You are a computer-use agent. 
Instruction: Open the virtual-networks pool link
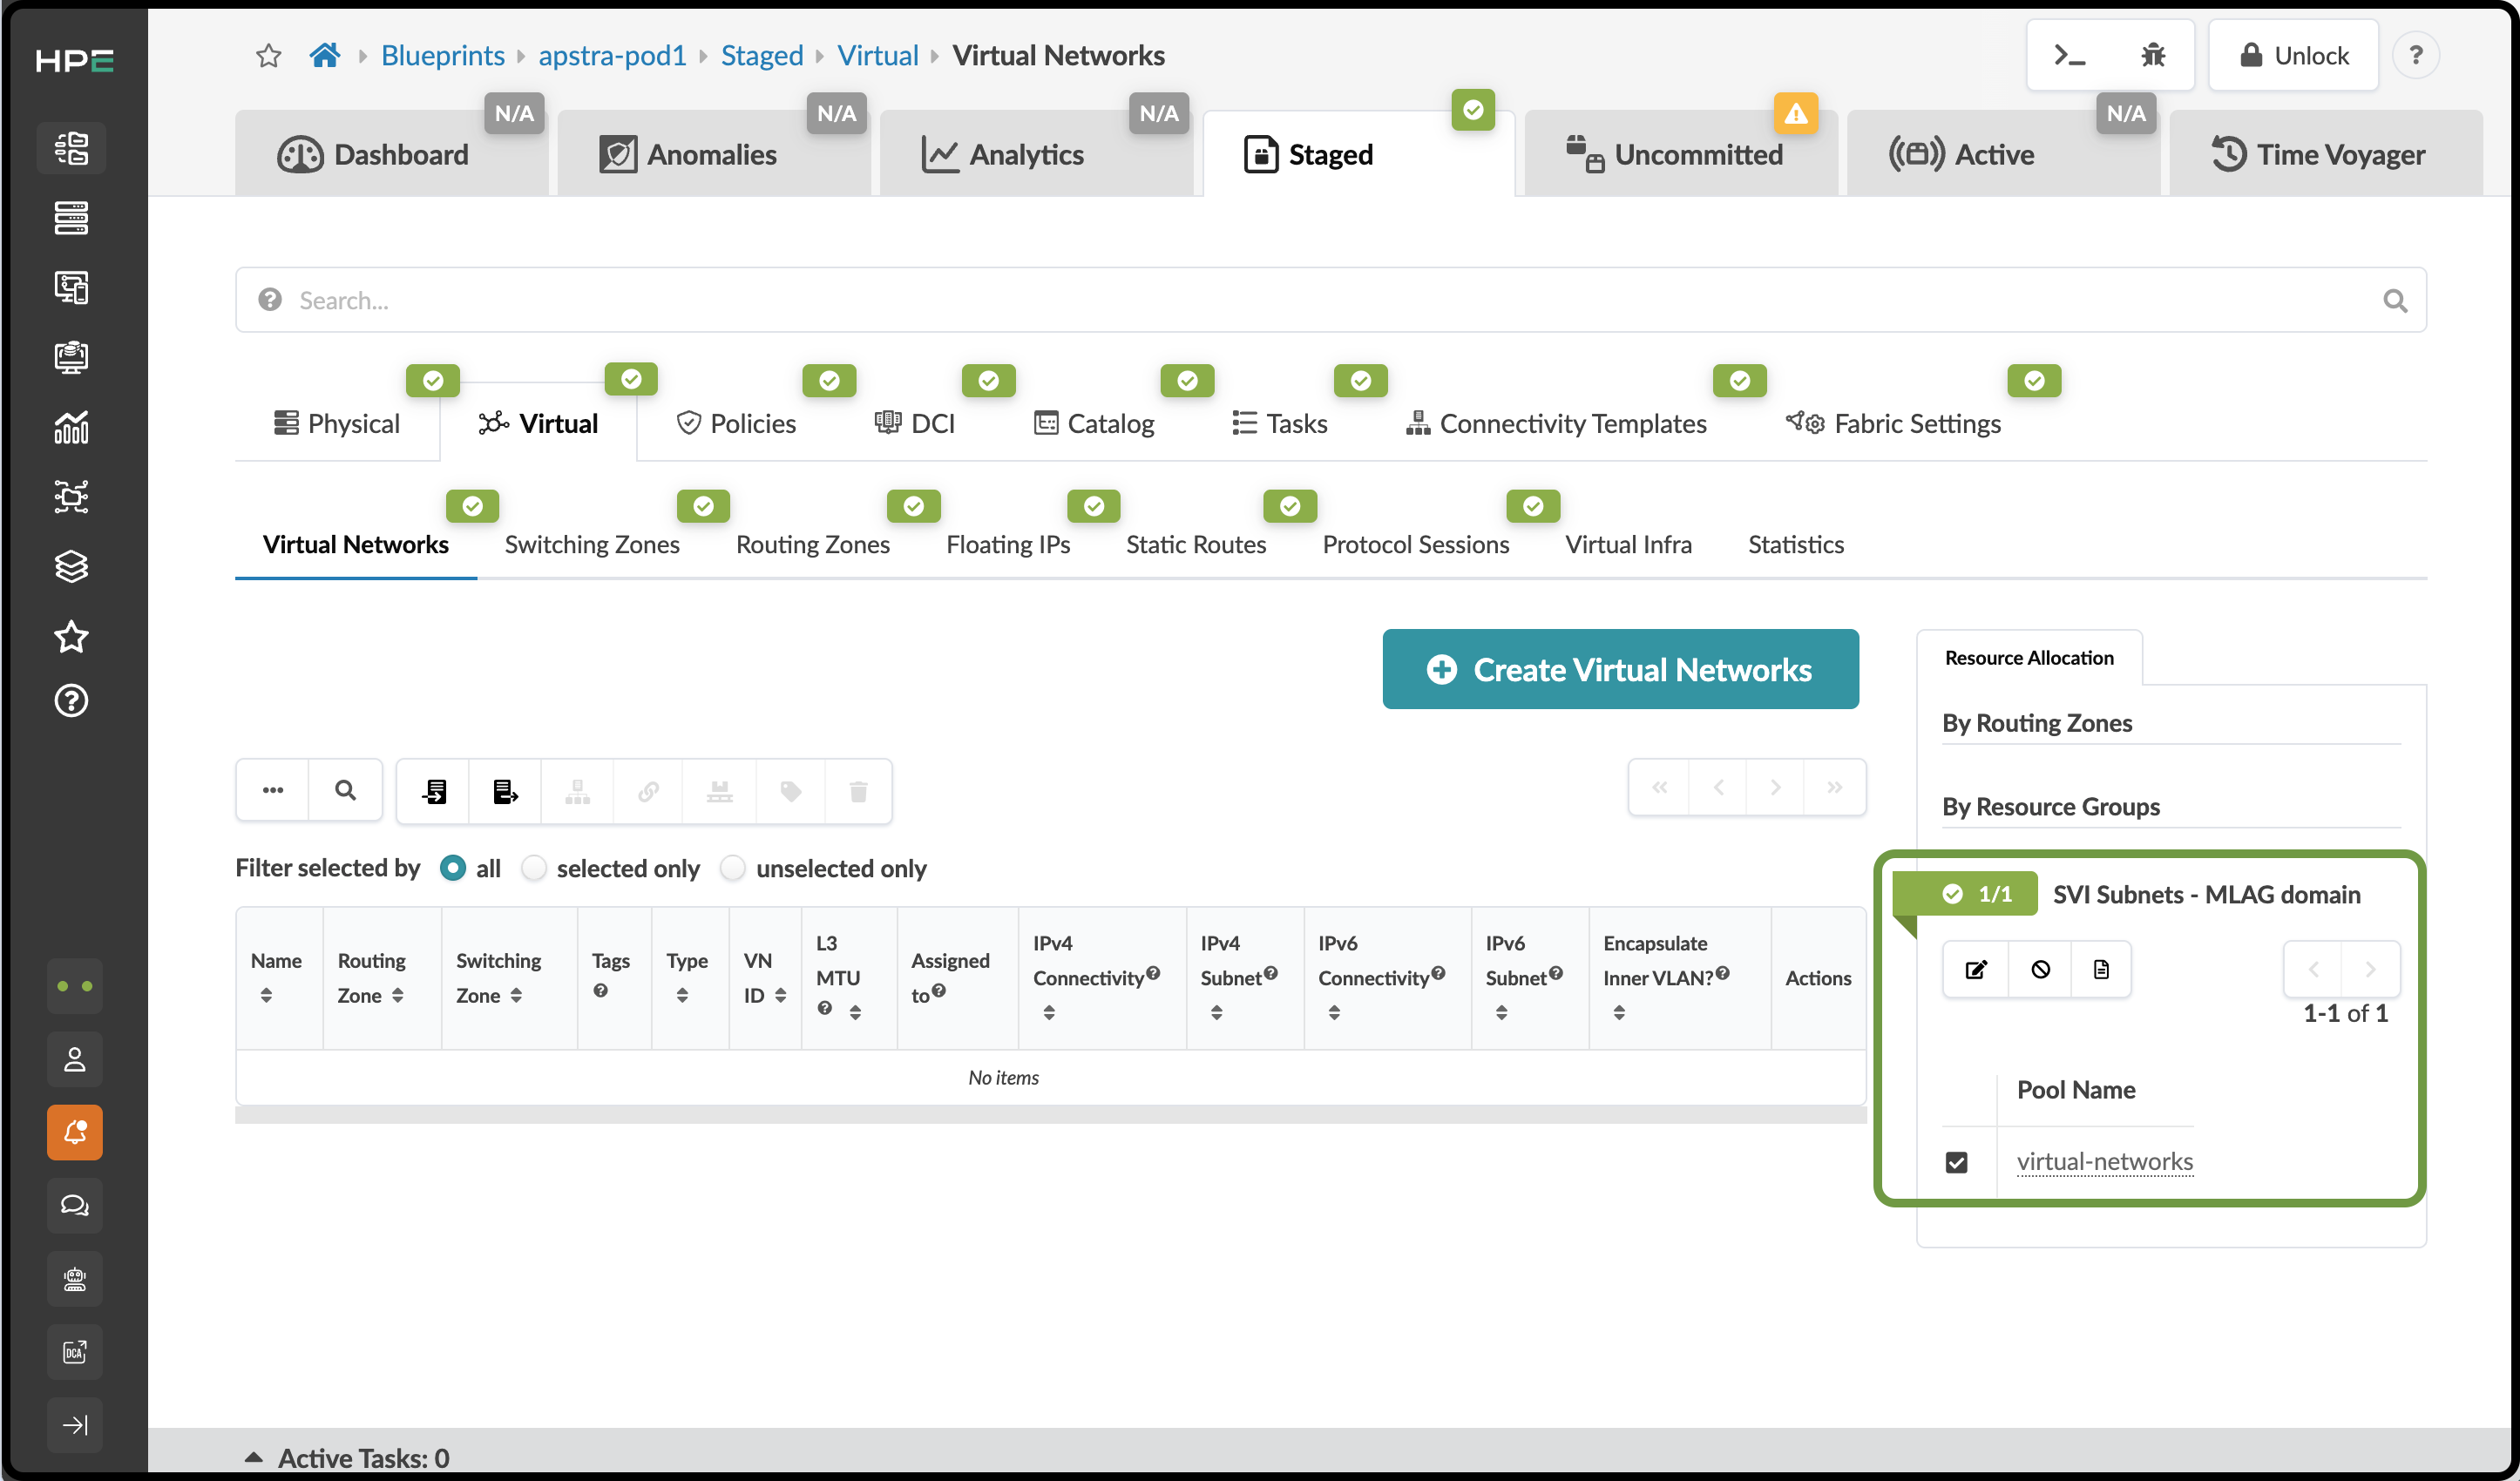pyautogui.click(x=2104, y=1161)
